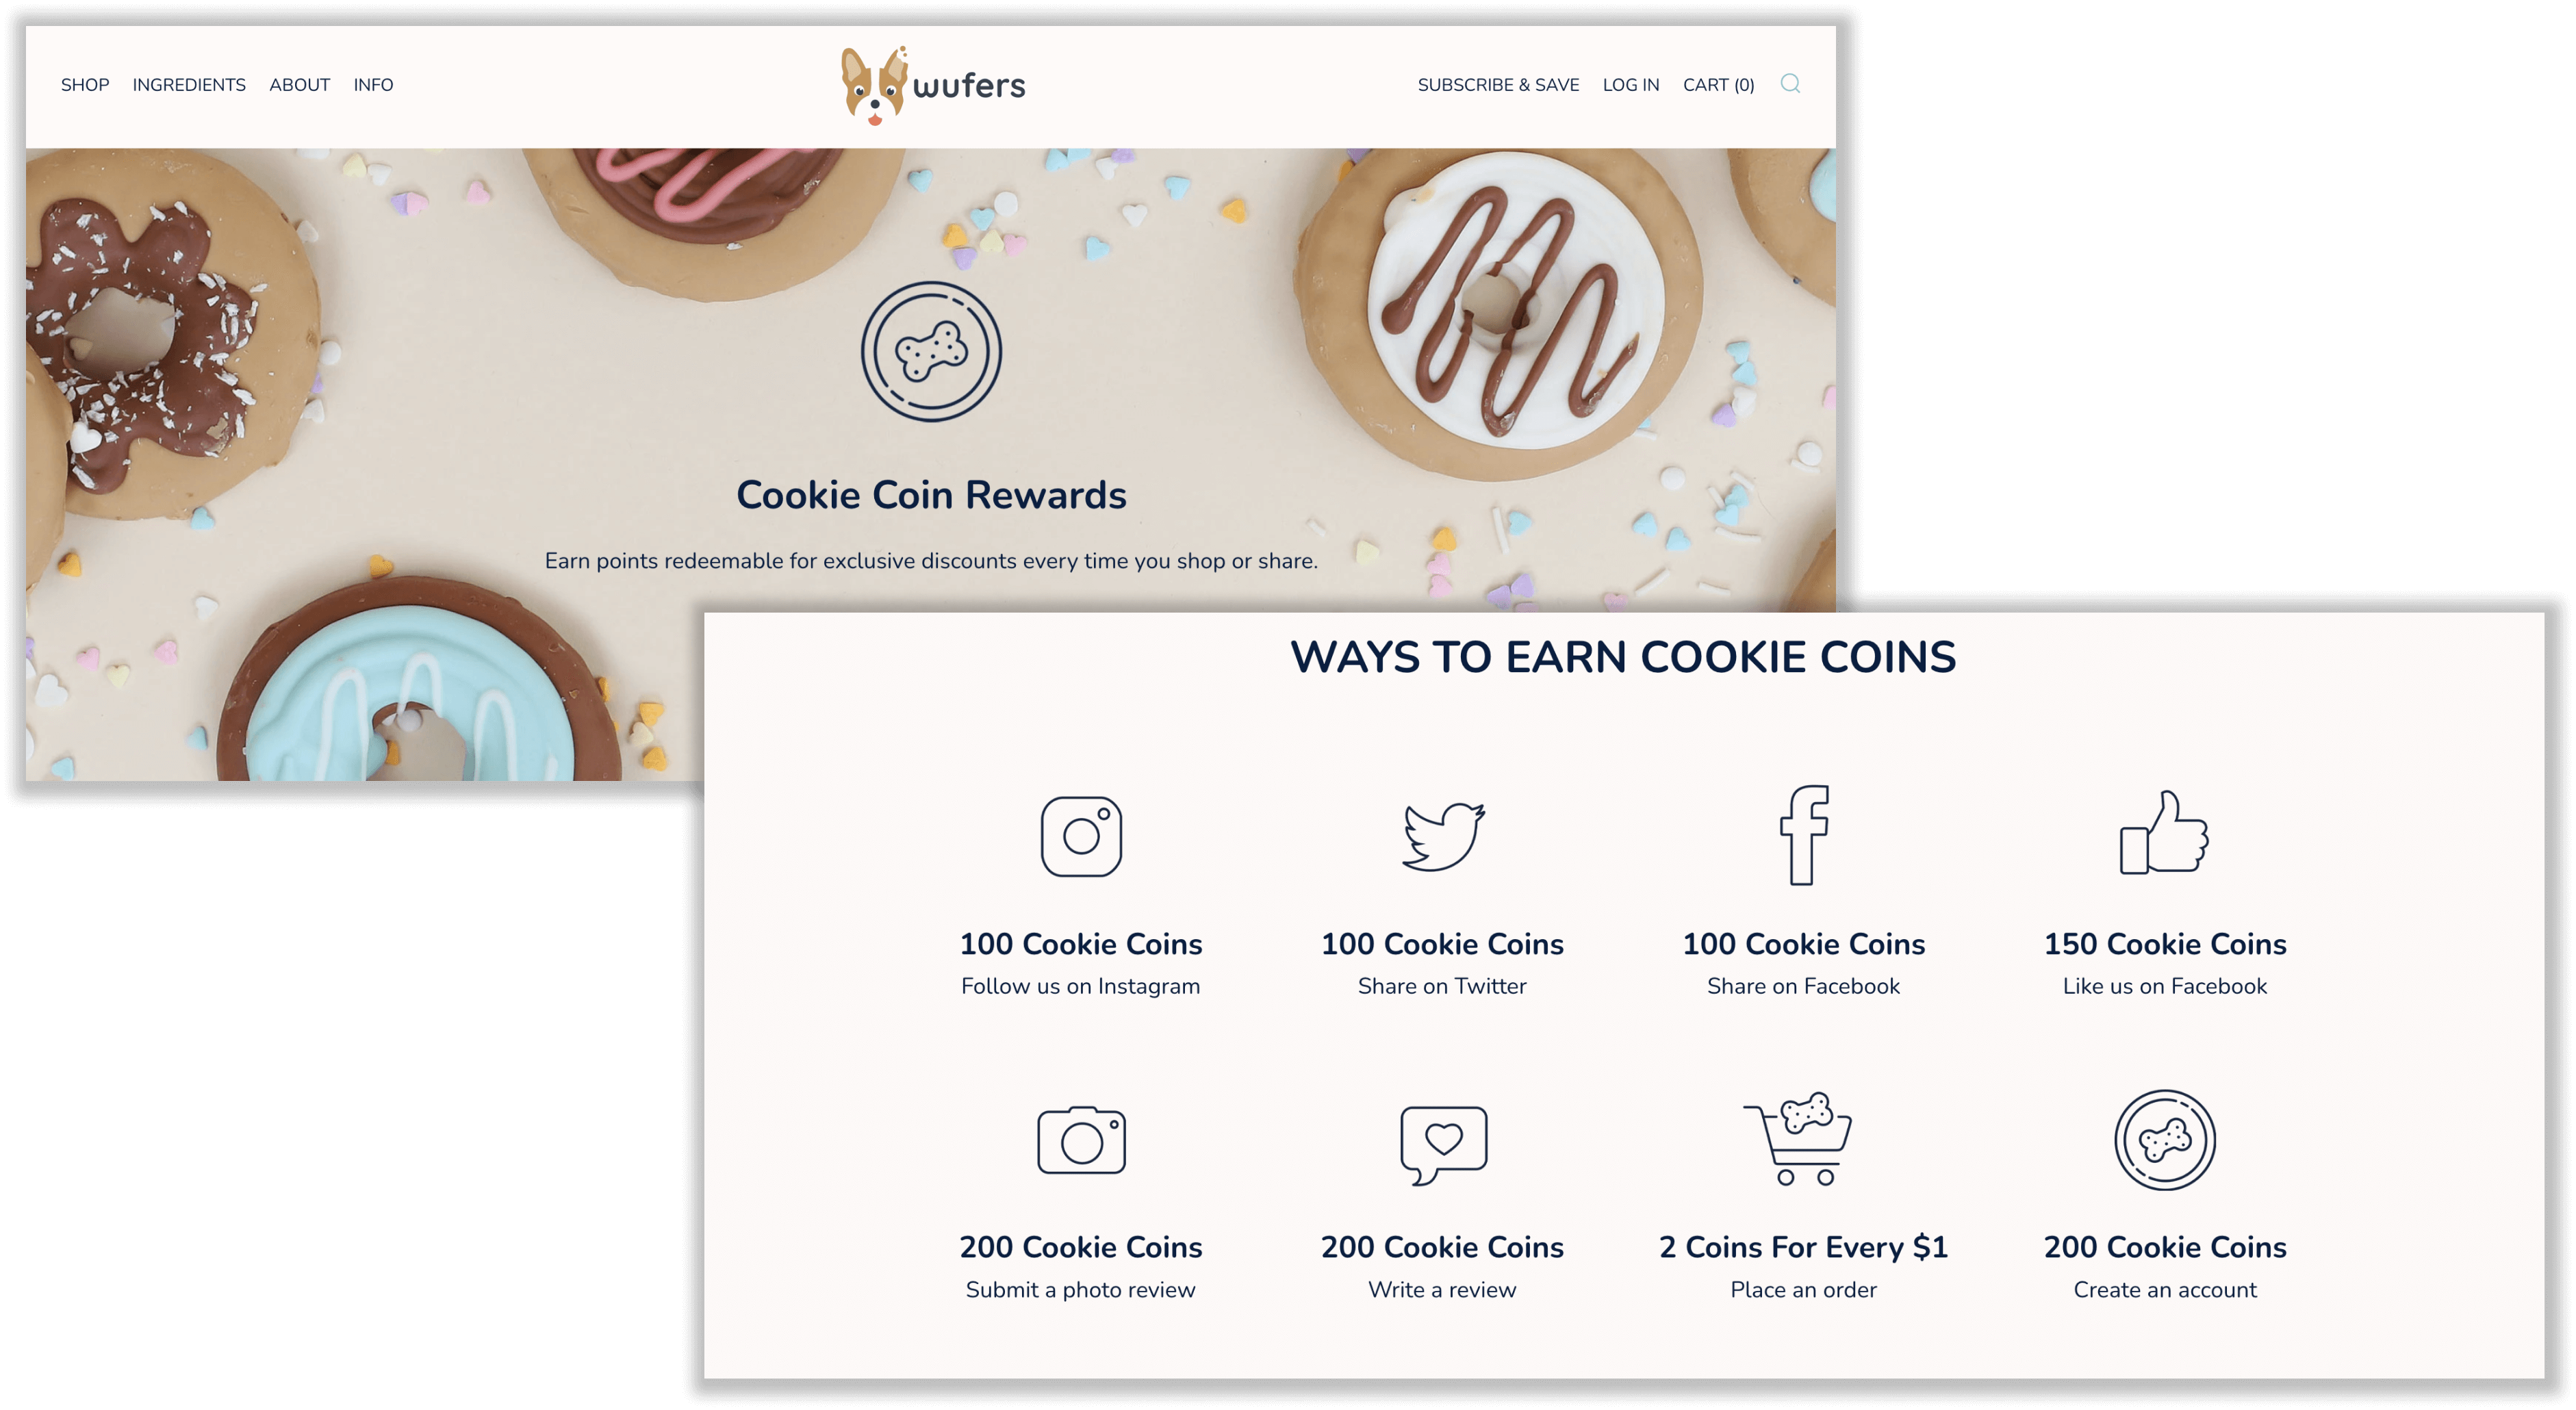Toggle the Subscribe & Save option
Viewport: 2576px width, 1410px height.
point(1496,85)
